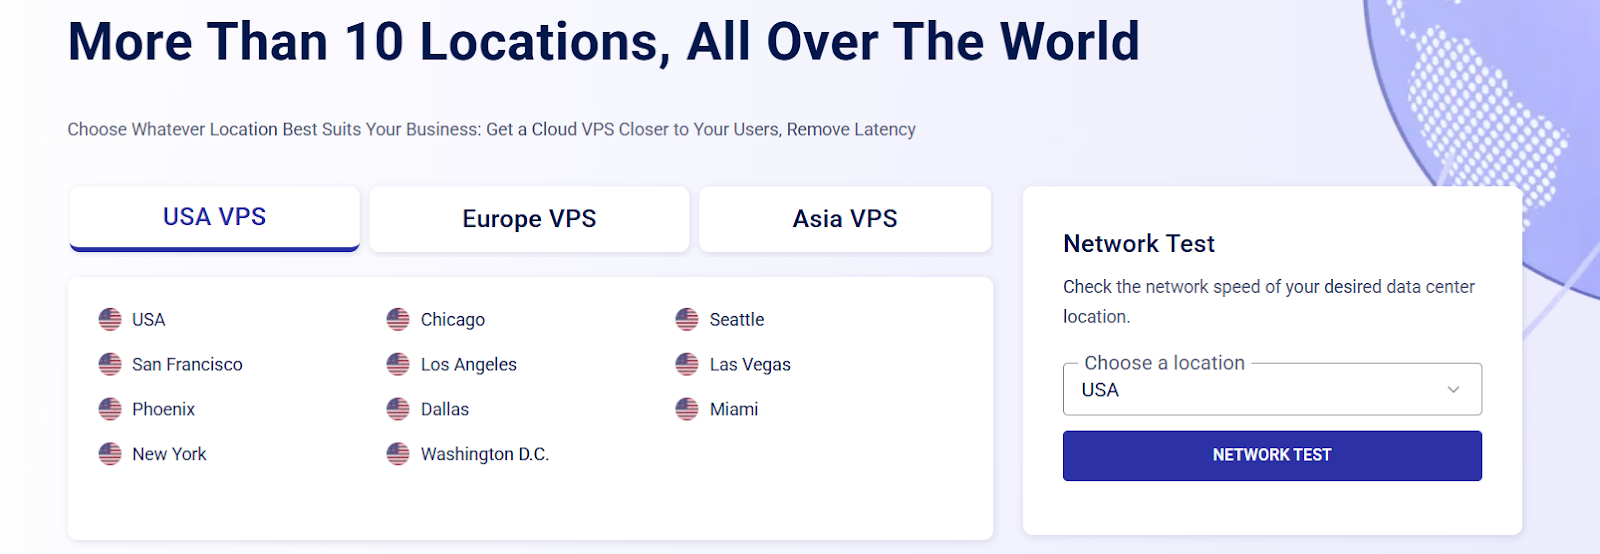The width and height of the screenshot is (1600, 554).
Task: Follow the Washington D.C. location link
Action: (485, 454)
